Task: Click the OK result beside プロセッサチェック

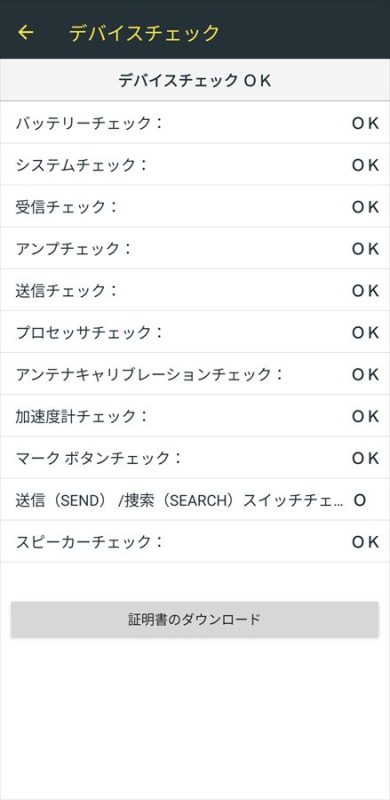Action: tap(365, 332)
